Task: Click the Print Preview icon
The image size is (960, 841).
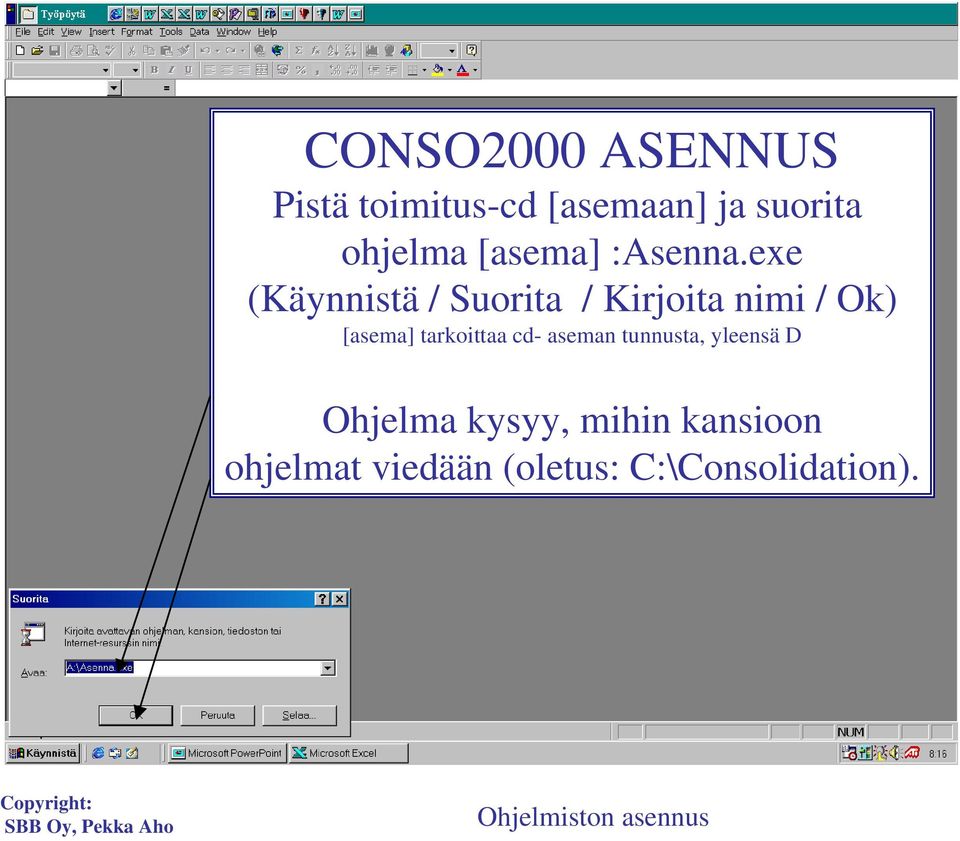Action: pos(93,50)
